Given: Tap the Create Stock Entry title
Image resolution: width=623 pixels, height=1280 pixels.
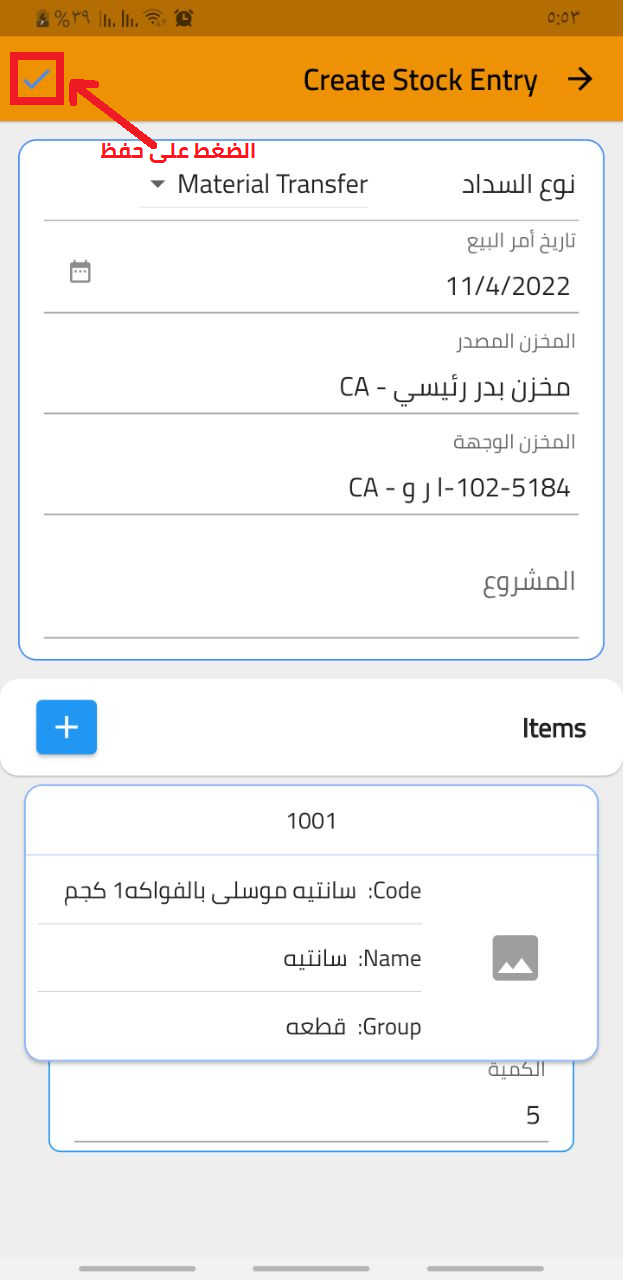Looking at the screenshot, I should pyautogui.click(x=420, y=80).
